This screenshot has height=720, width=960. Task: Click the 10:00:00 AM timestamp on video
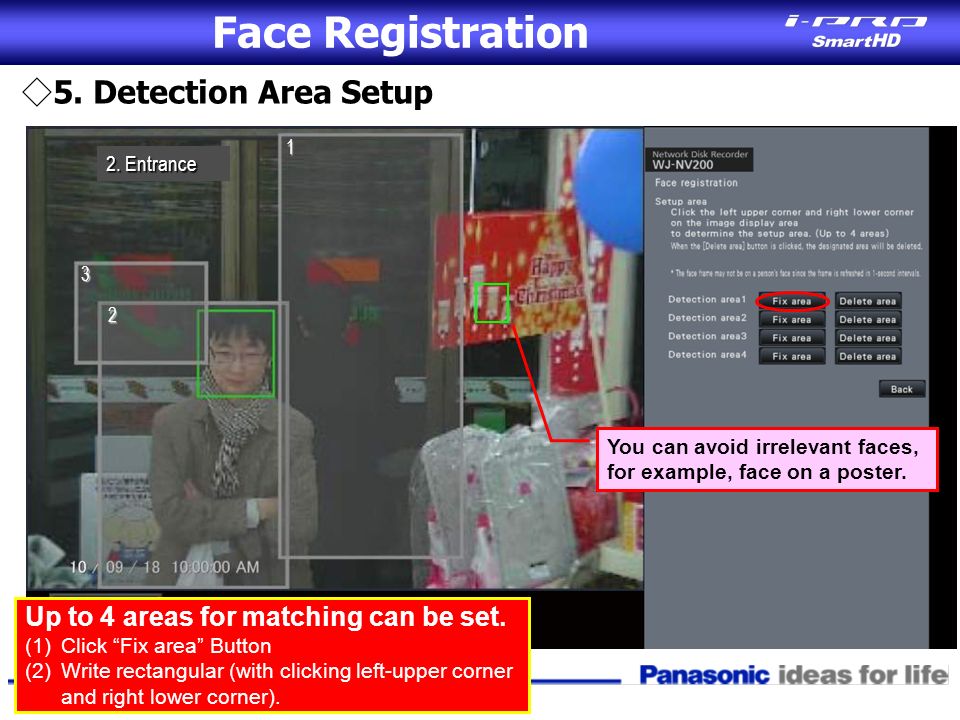click(215, 568)
